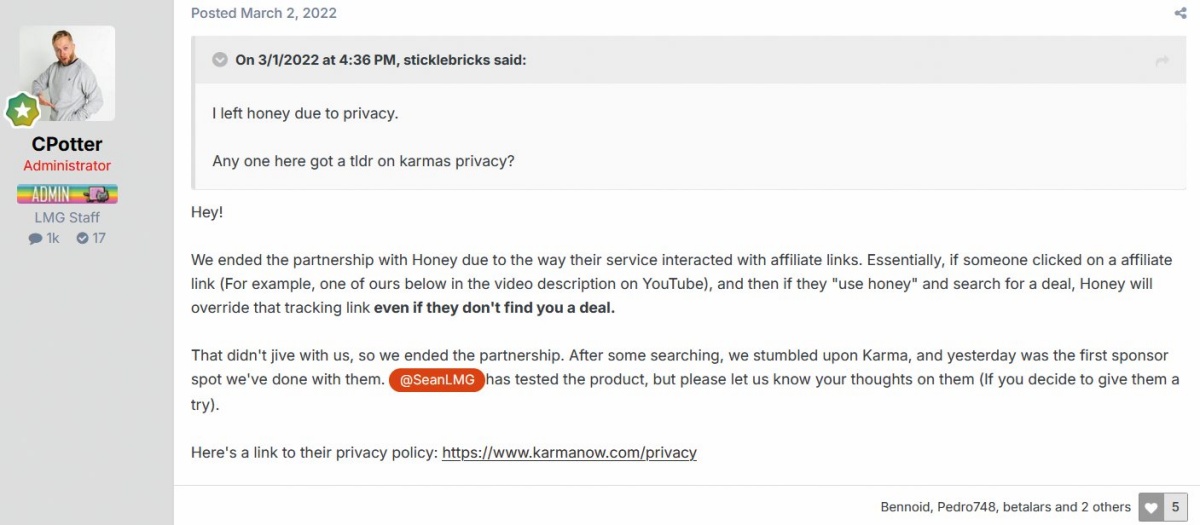This screenshot has width=1200, height=525.
Task: Open CPotter's profile avatar
Action: 67,74
